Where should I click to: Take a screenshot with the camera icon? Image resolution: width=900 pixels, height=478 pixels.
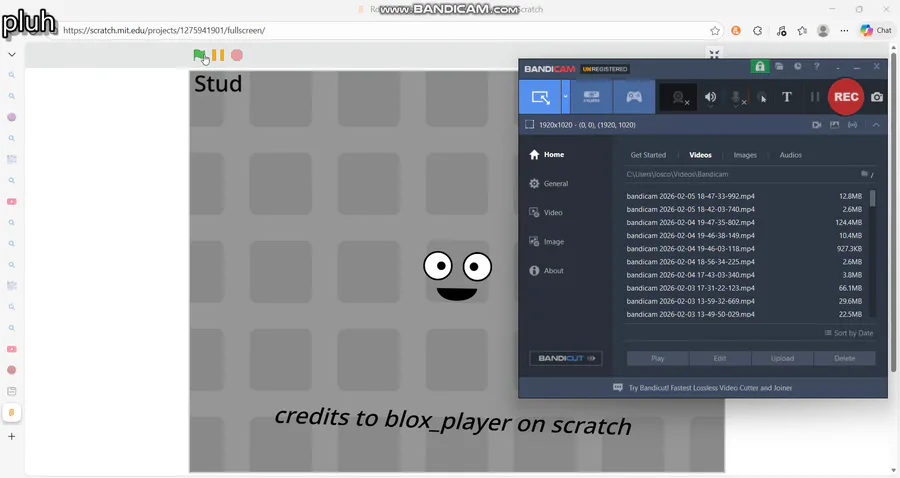pyautogui.click(x=877, y=97)
